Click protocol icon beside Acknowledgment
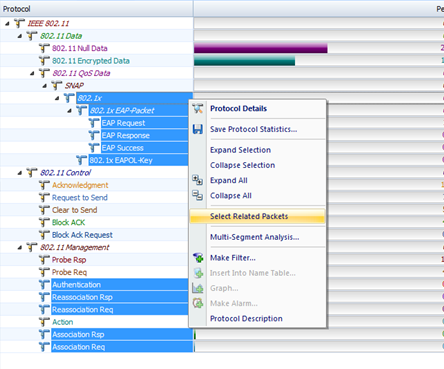Screen dimensions: 444x369 [44, 185]
